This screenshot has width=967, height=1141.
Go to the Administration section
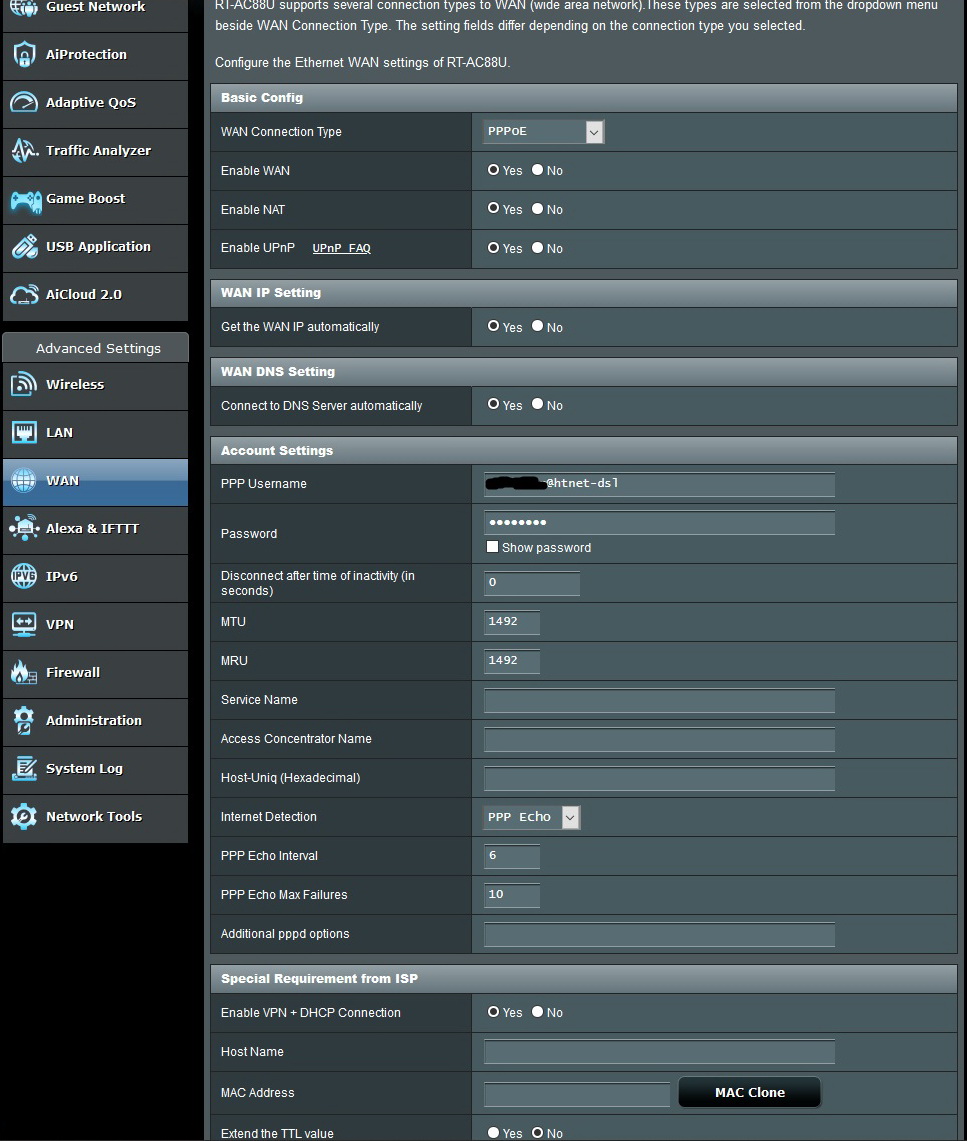pyautogui.click(x=93, y=721)
